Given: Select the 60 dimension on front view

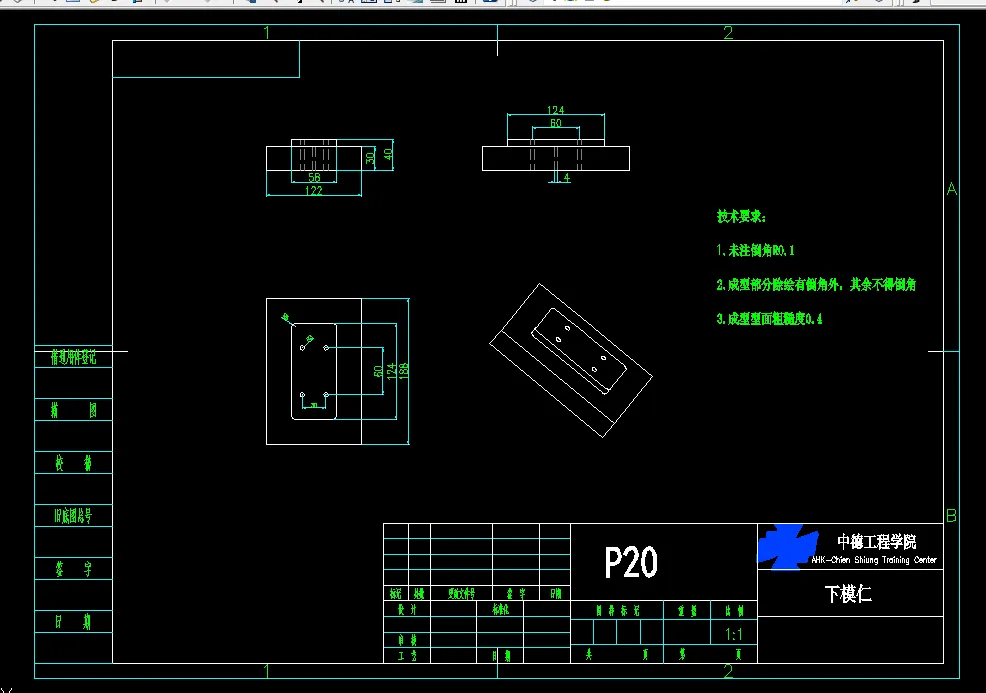Looking at the screenshot, I should click(556, 123).
